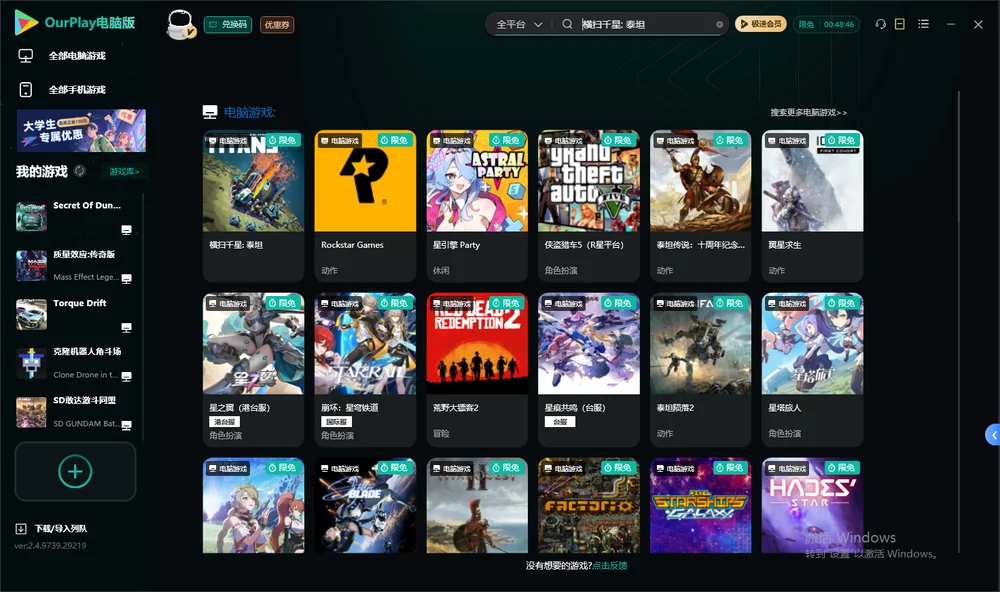Expand the blue side panel arrow
Screen dimensions: 1000x592
pos(993,435)
